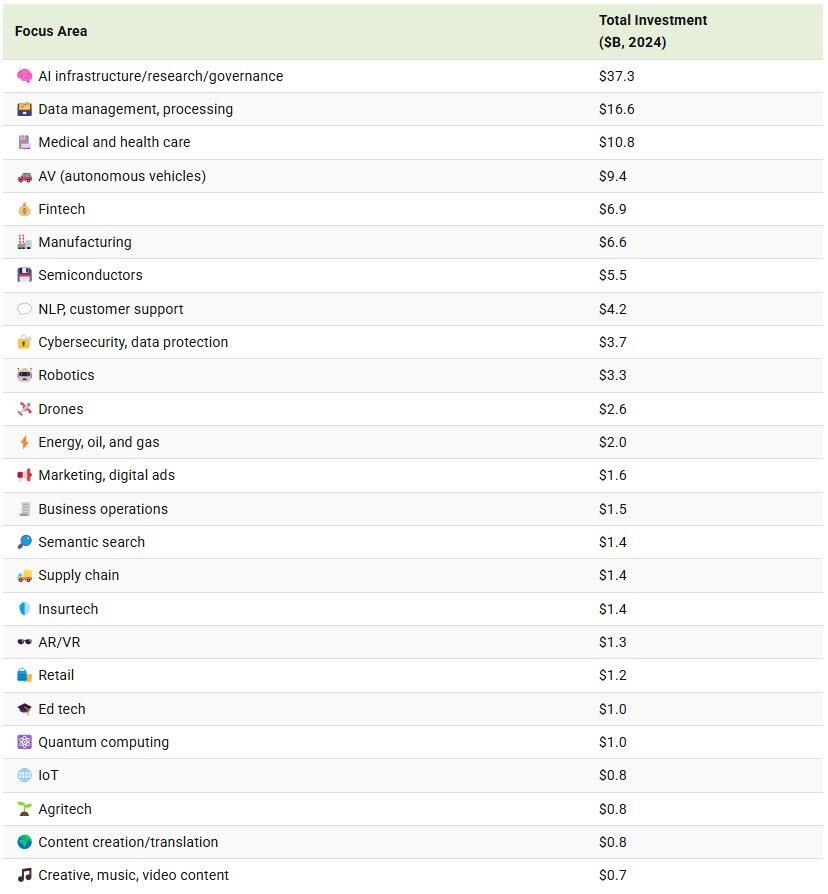
Task: Click the Focus Area column header
Action: 51,31
